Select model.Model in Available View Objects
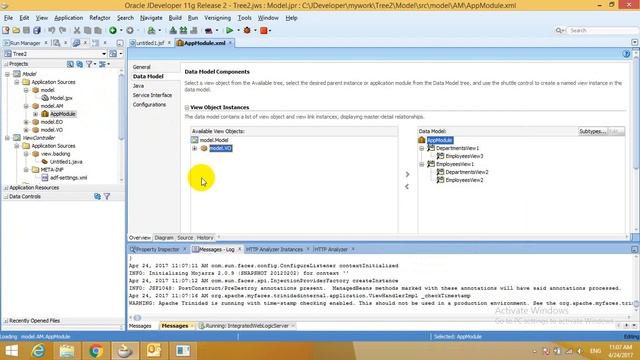The image size is (640, 360). (x=214, y=140)
